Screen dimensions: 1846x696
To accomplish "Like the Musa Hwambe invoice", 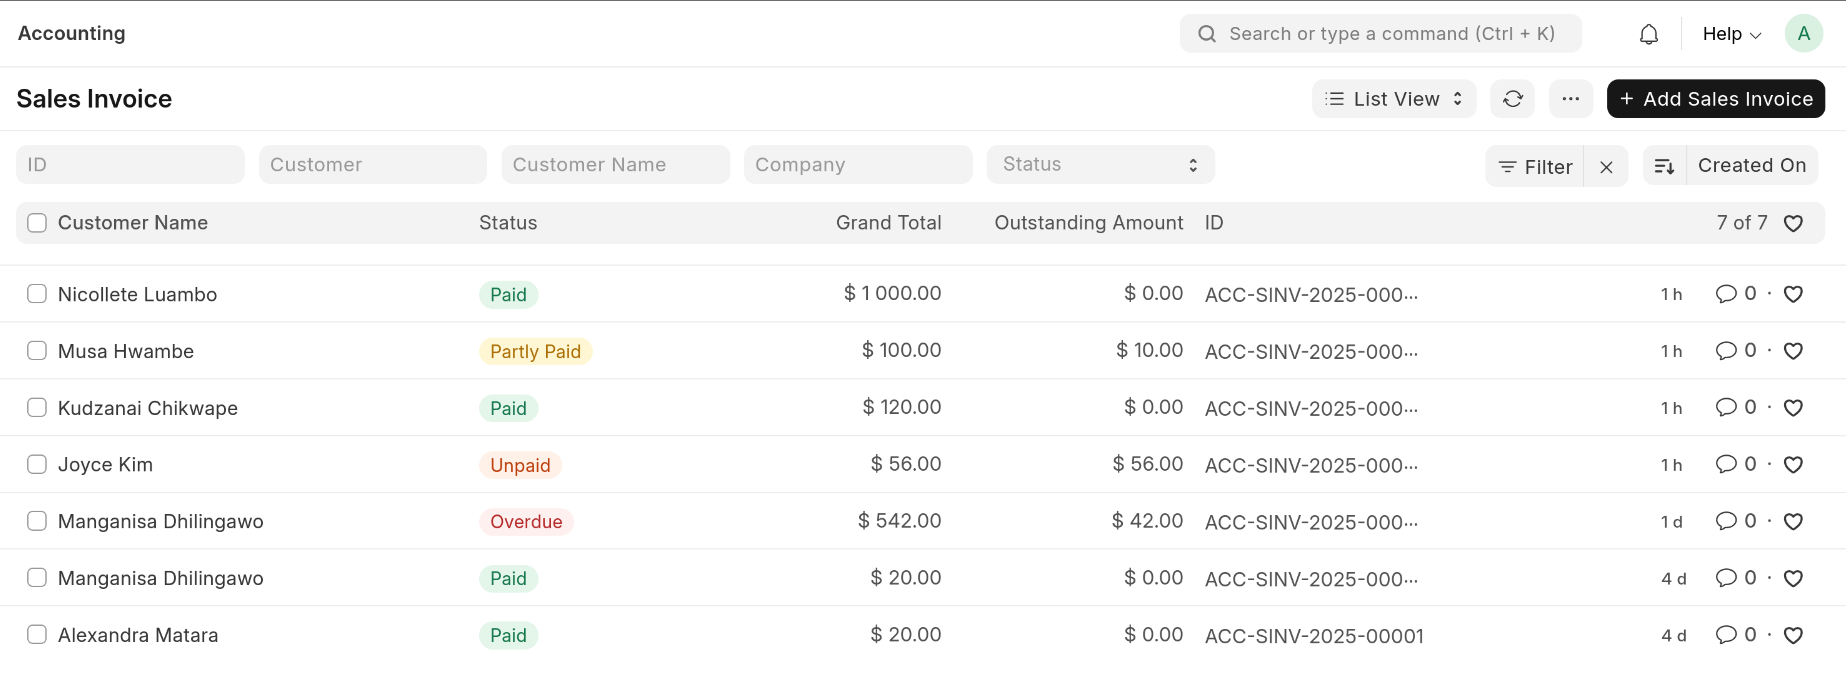I will [1793, 351].
